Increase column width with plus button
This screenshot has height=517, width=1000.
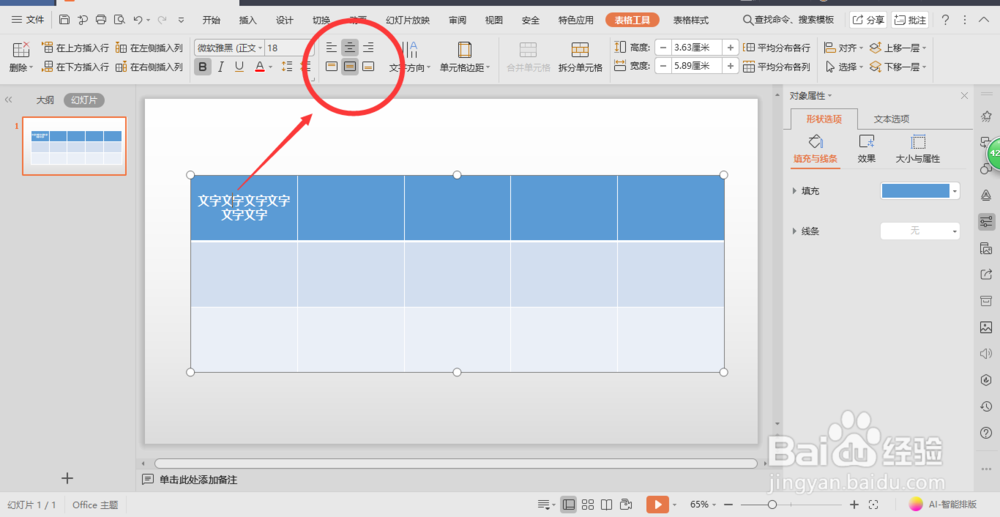pyautogui.click(x=730, y=66)
